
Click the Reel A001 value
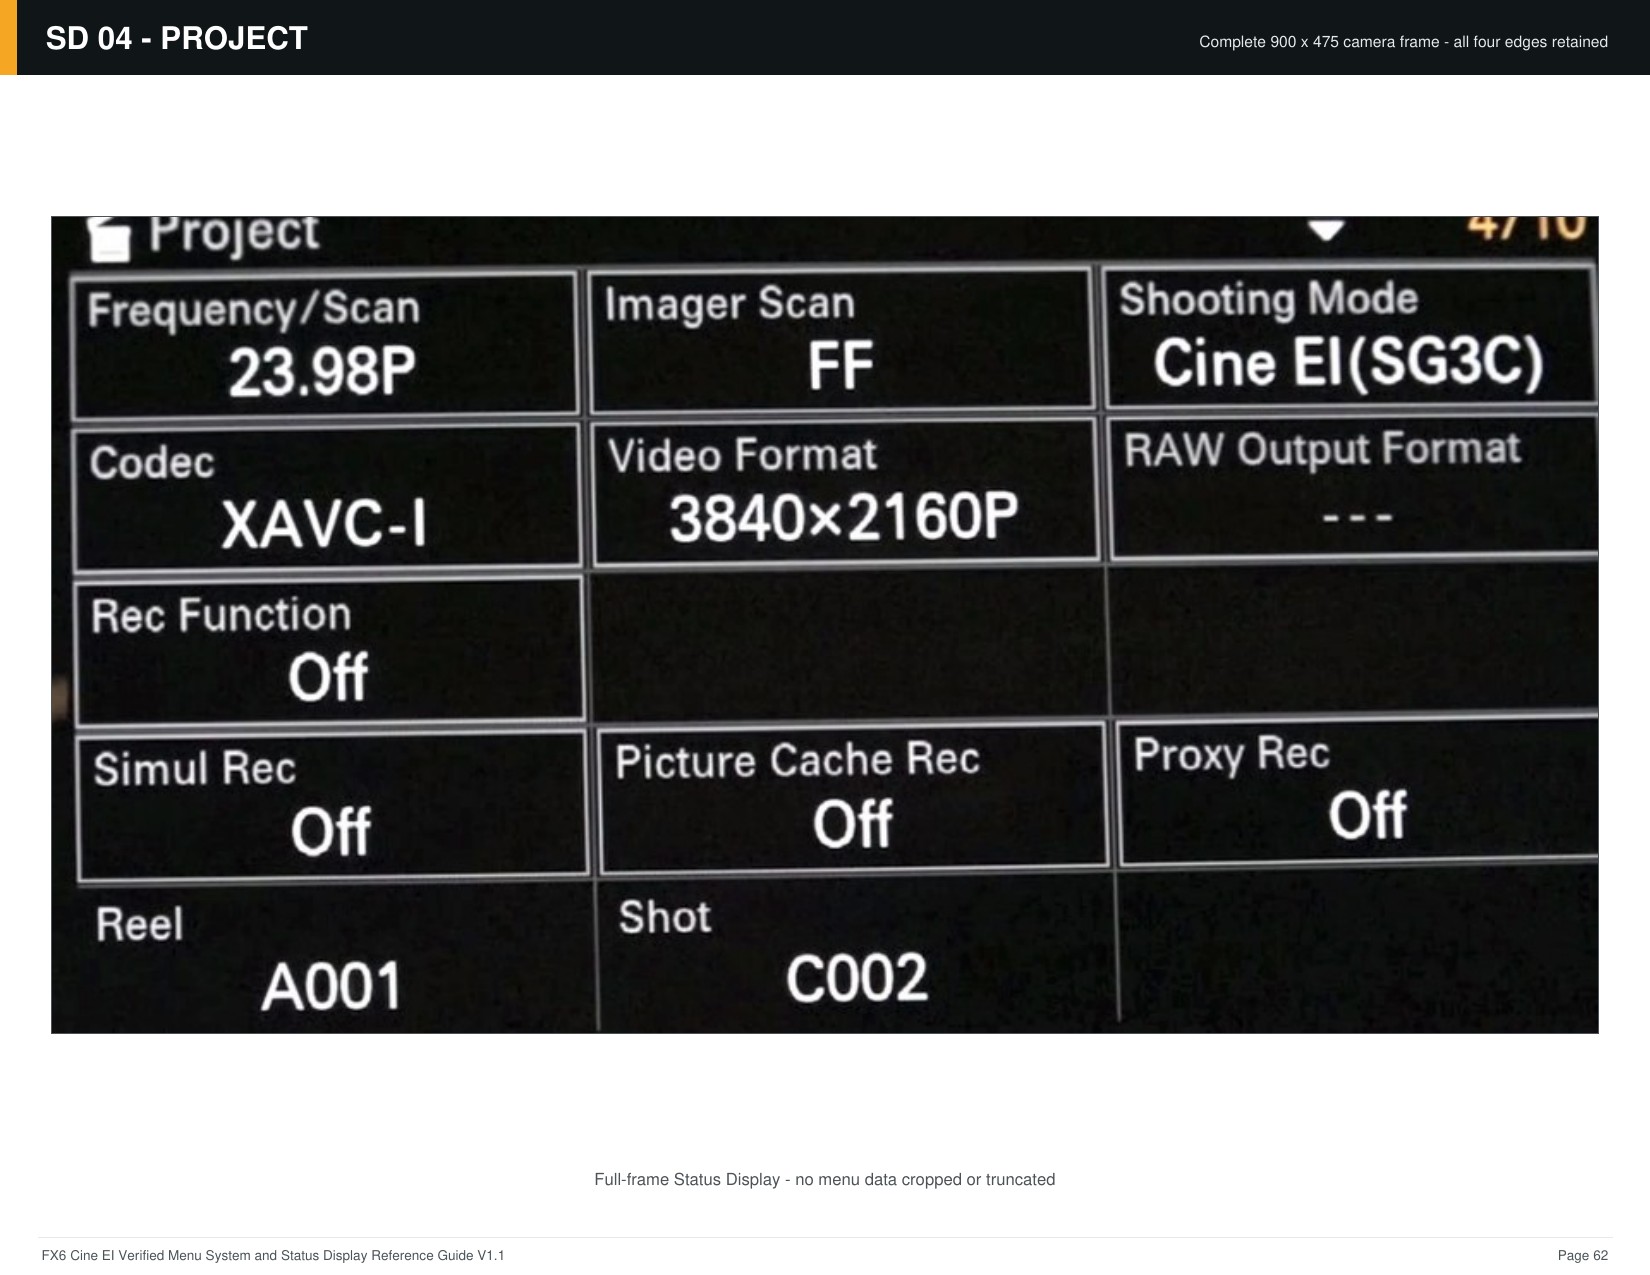pyautogui.click(x=332, y=986)
